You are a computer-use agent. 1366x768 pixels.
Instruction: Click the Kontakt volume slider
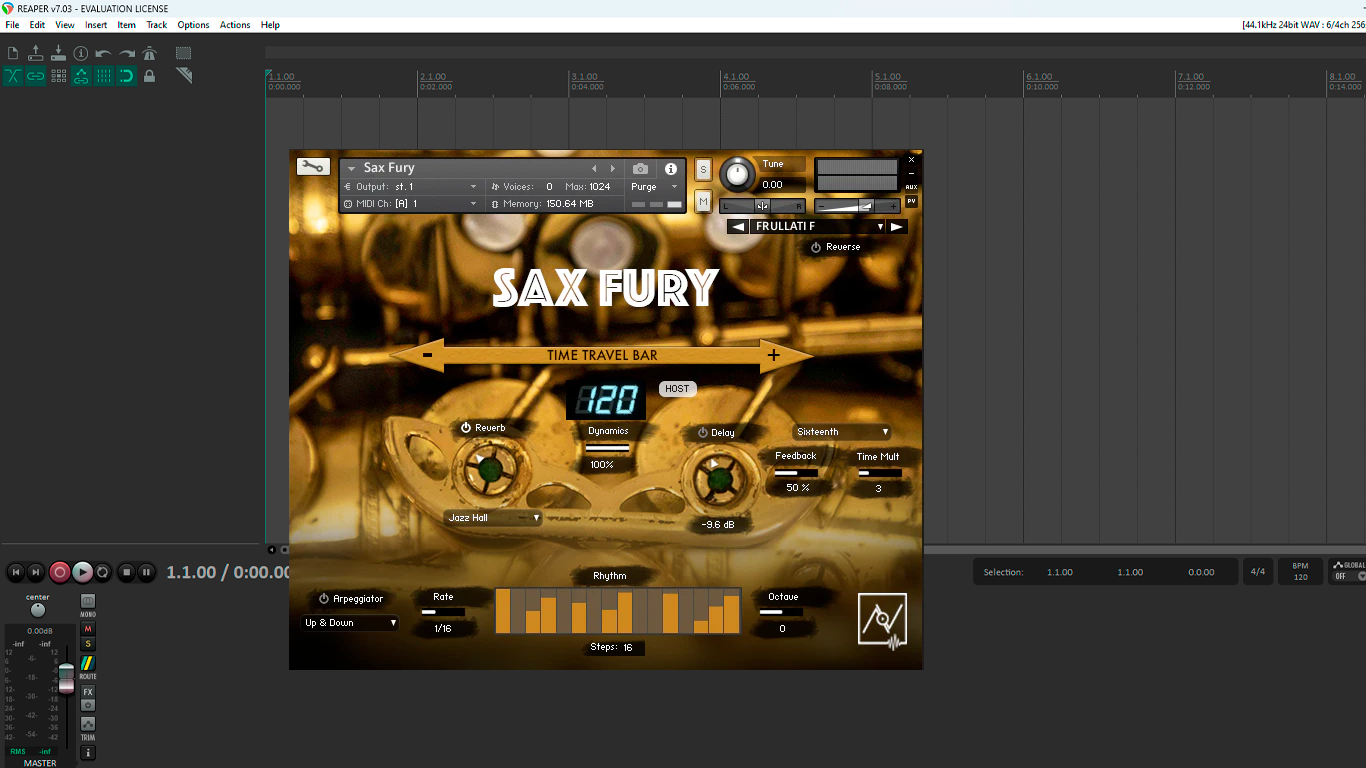pyautogui.click(x=857, y=206)
